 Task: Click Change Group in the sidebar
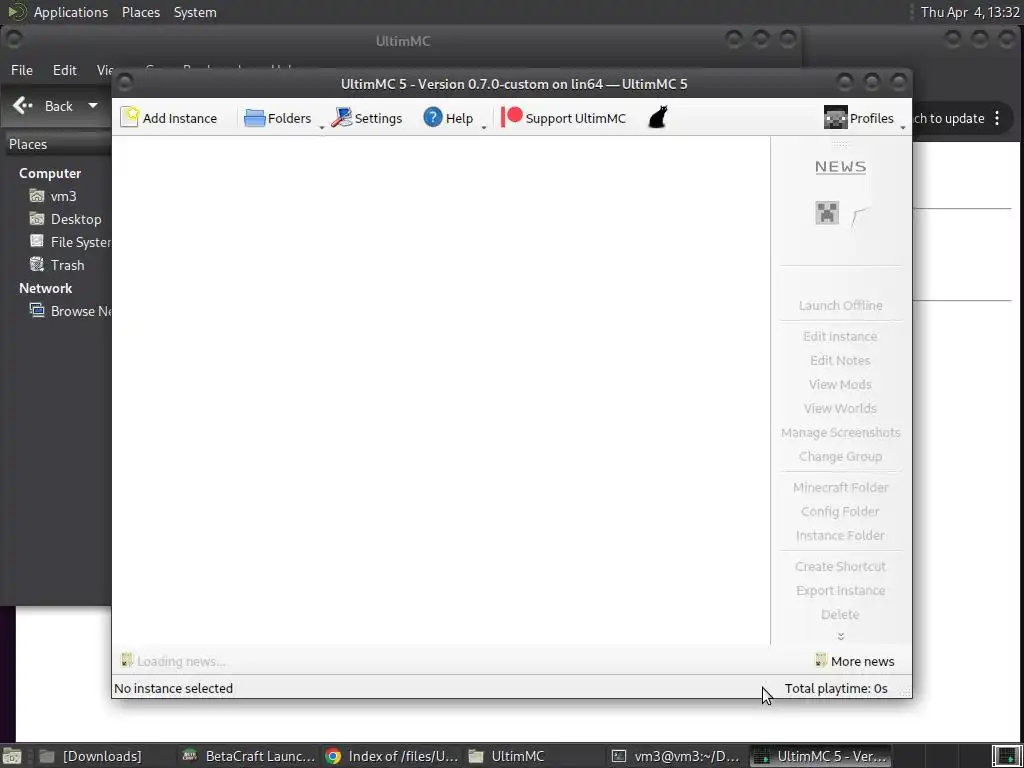click(840, 456)
